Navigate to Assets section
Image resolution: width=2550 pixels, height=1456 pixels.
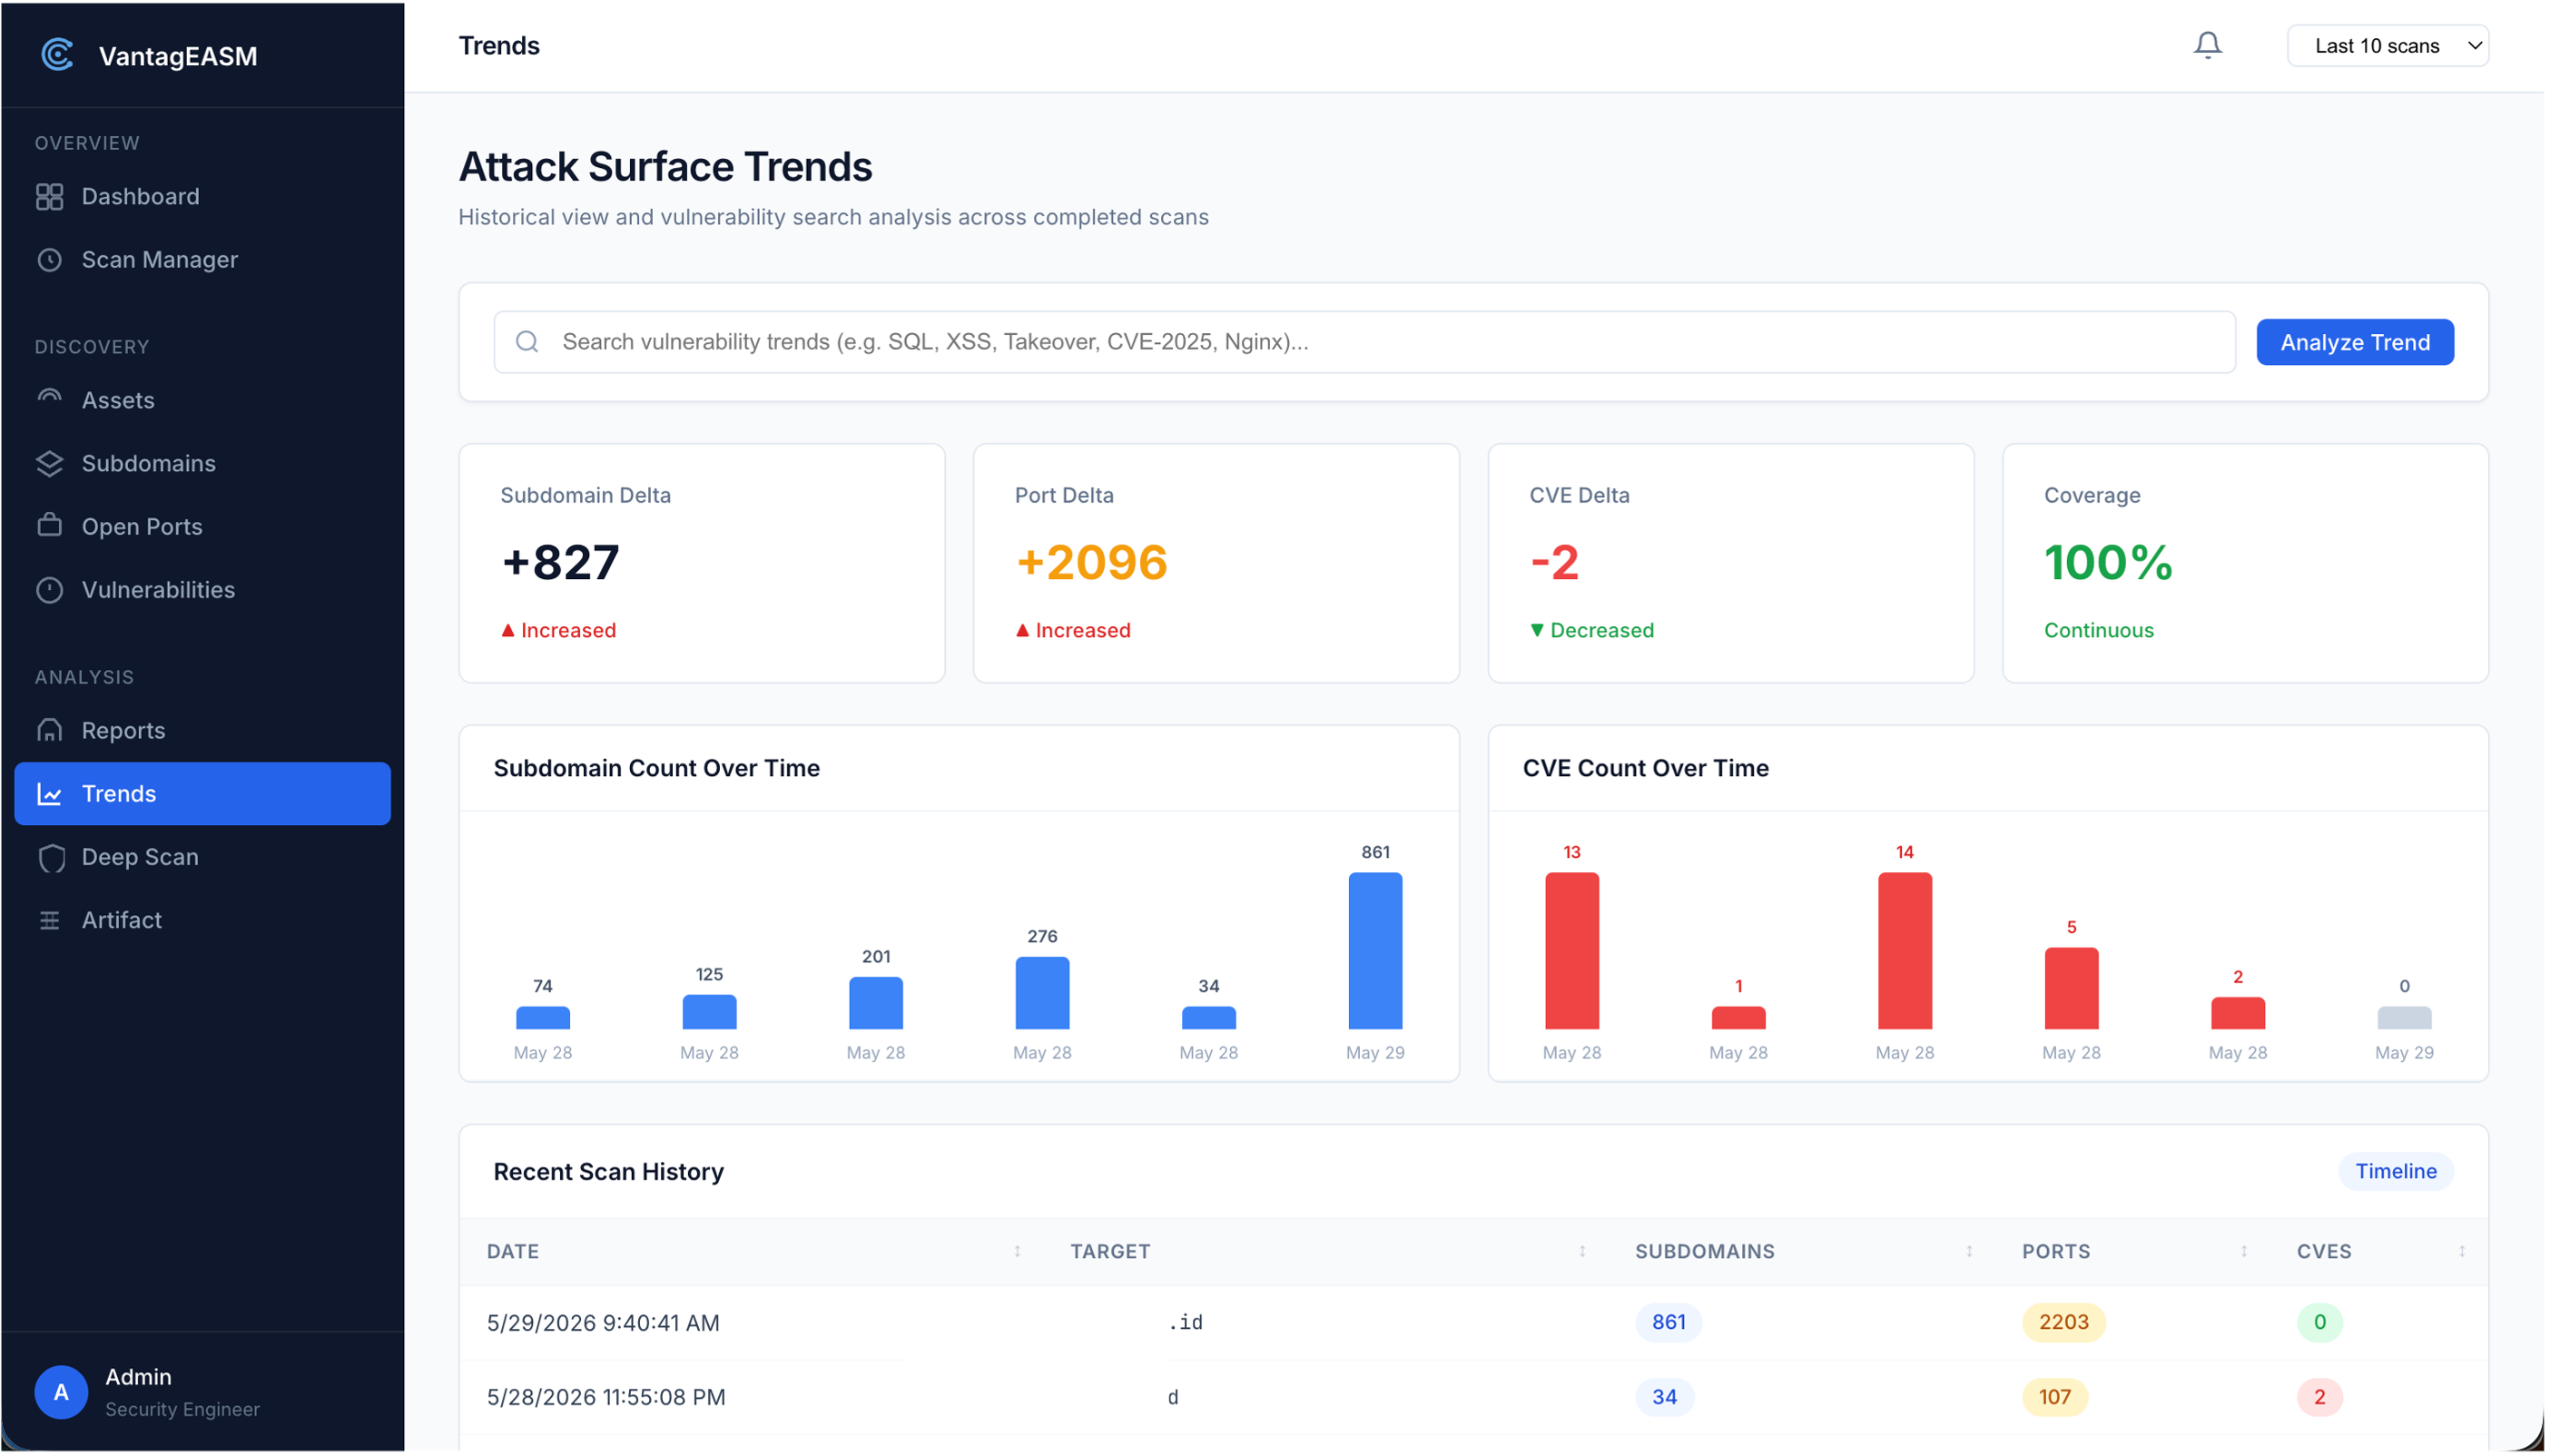202,400
